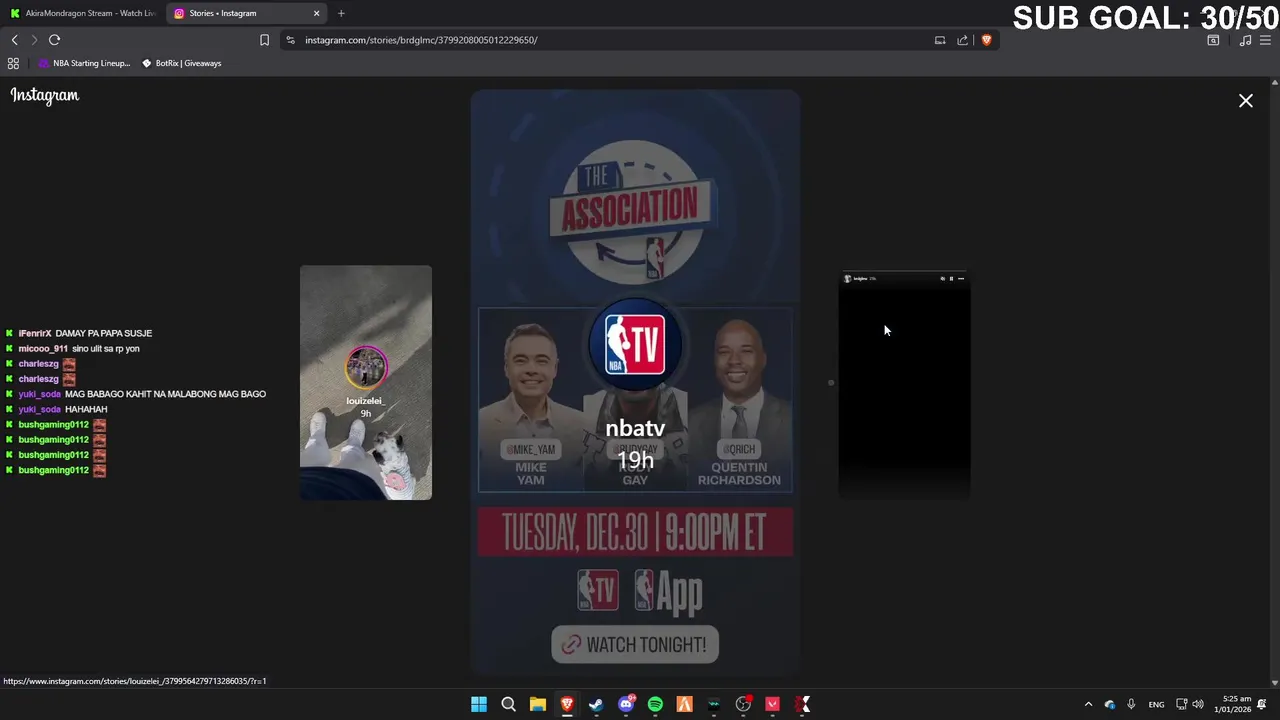Open the Windows Start menu

479,704
